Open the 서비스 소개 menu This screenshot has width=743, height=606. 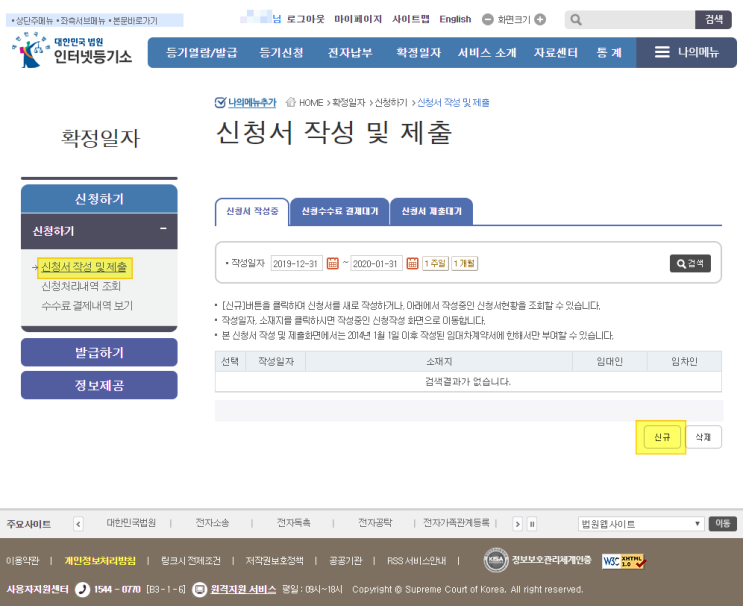487,53
